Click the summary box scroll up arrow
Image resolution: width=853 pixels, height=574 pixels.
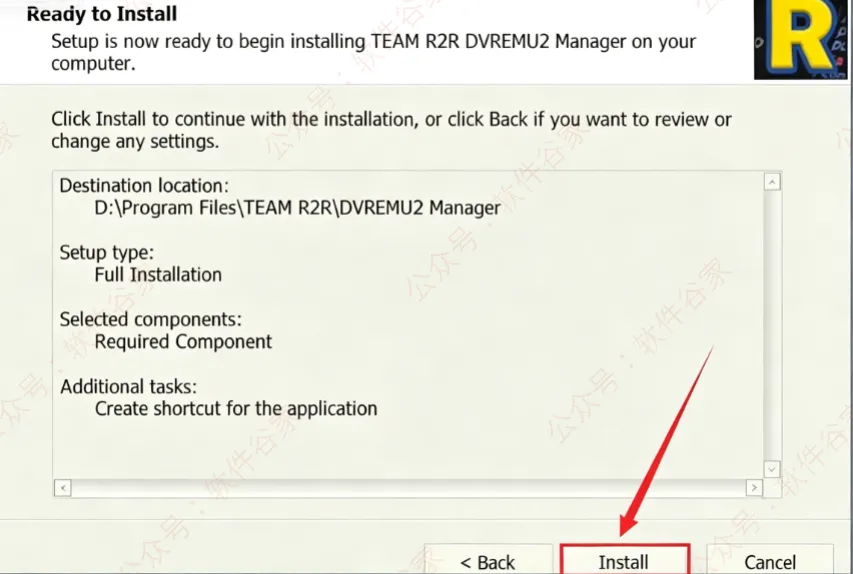point(772,182)
